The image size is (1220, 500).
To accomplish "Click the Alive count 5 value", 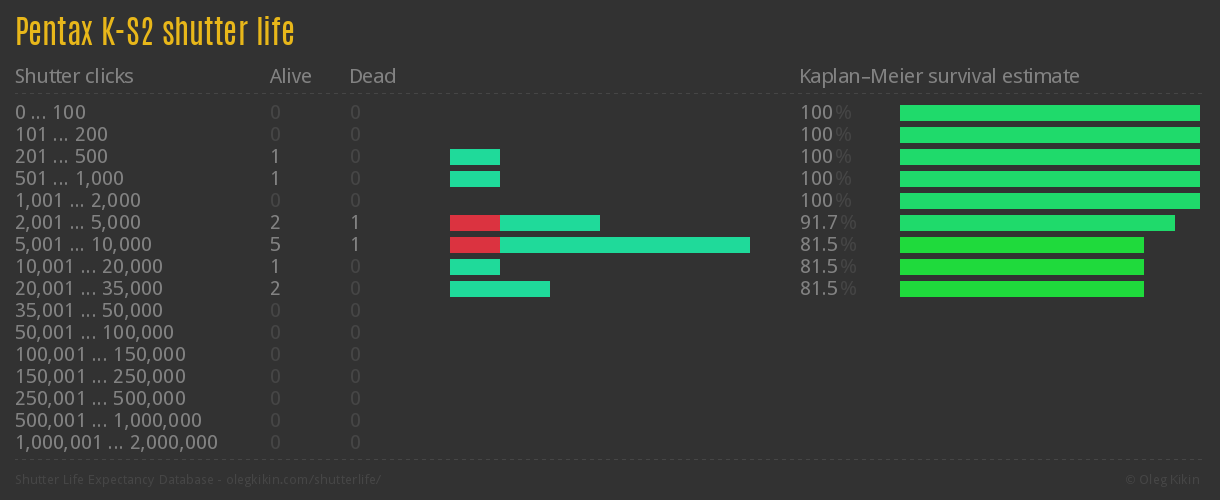I will pos(275,245).
